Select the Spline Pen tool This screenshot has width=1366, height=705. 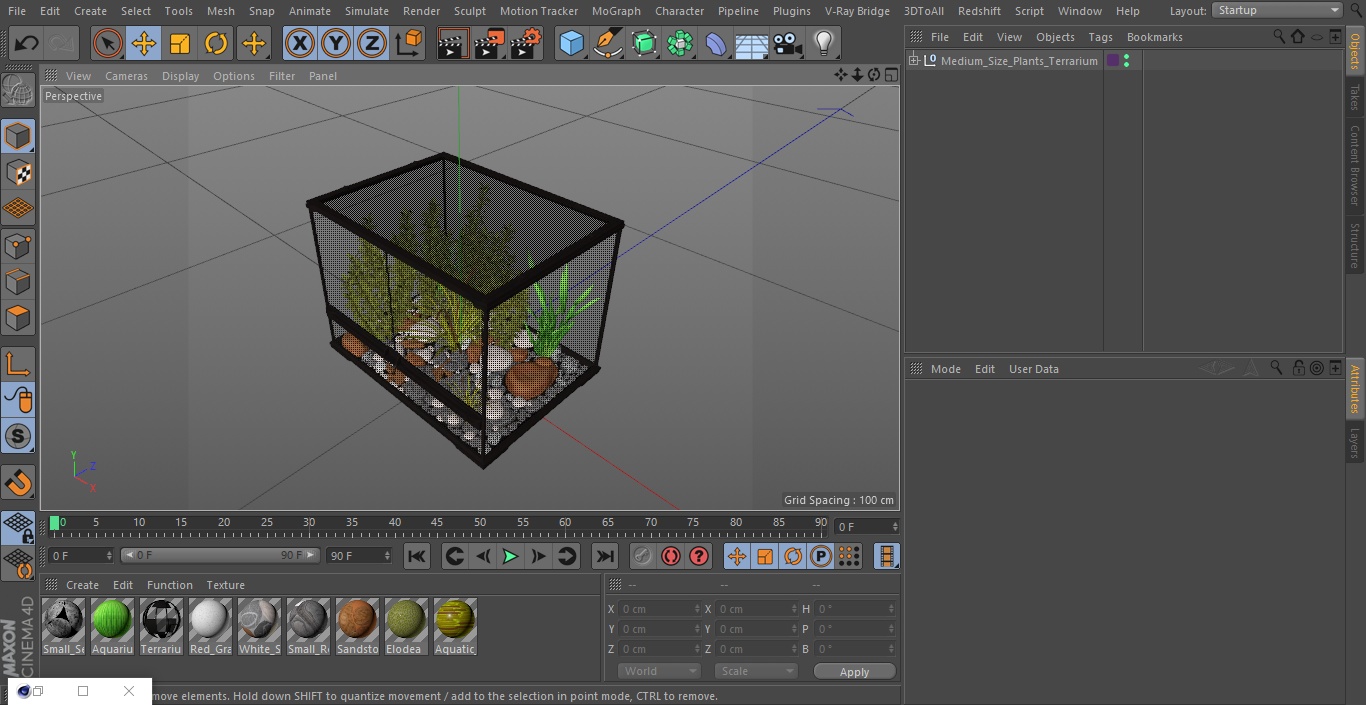pos(608,43)
